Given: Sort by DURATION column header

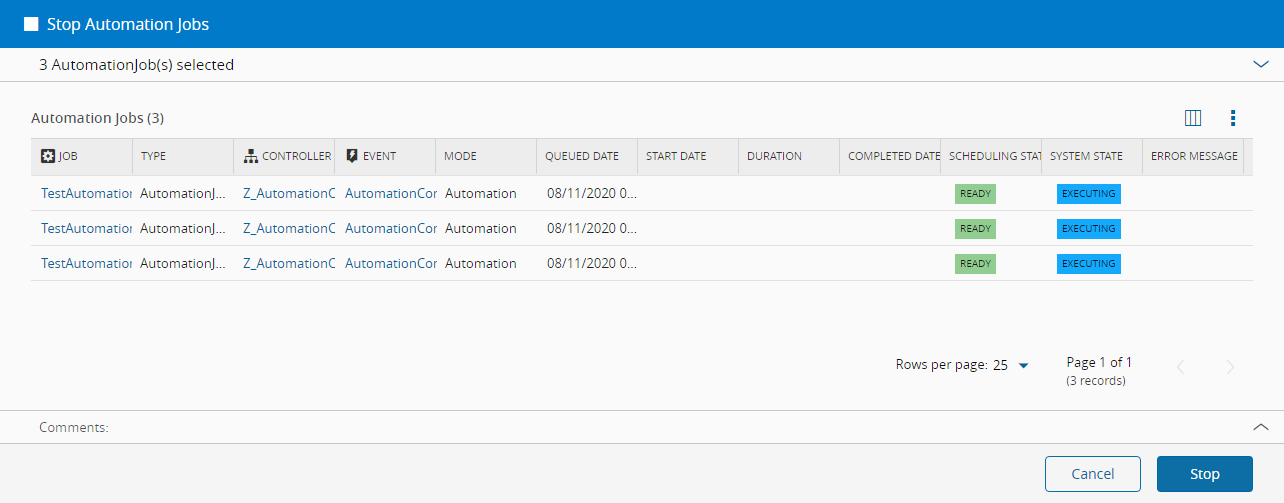Looking at the screenshot, I should pos(774,156).
